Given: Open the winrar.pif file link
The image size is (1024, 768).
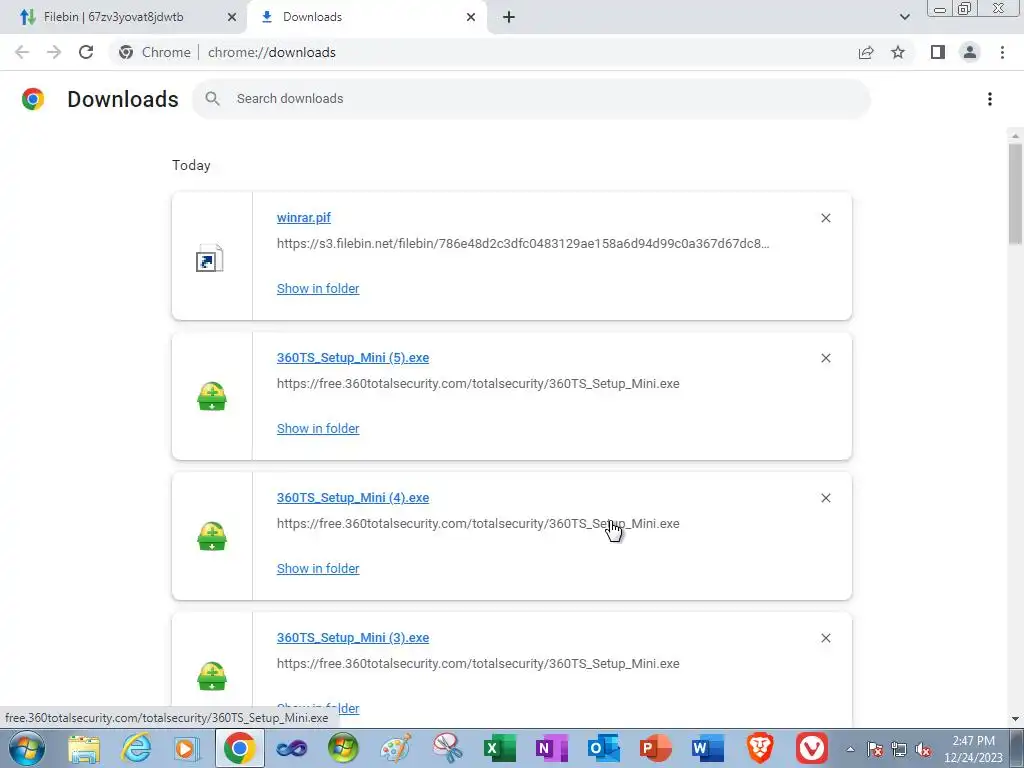Looking at the screenshot, I should 304,217.
